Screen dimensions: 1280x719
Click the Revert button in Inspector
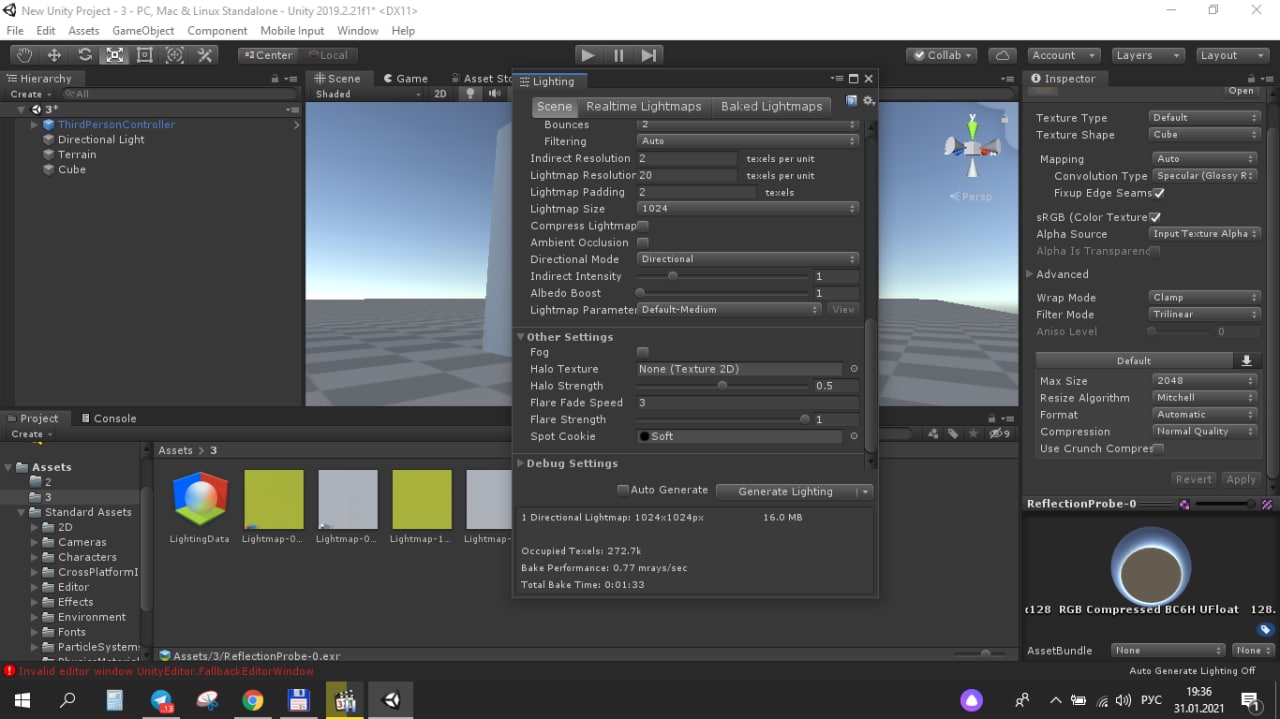1194,479
